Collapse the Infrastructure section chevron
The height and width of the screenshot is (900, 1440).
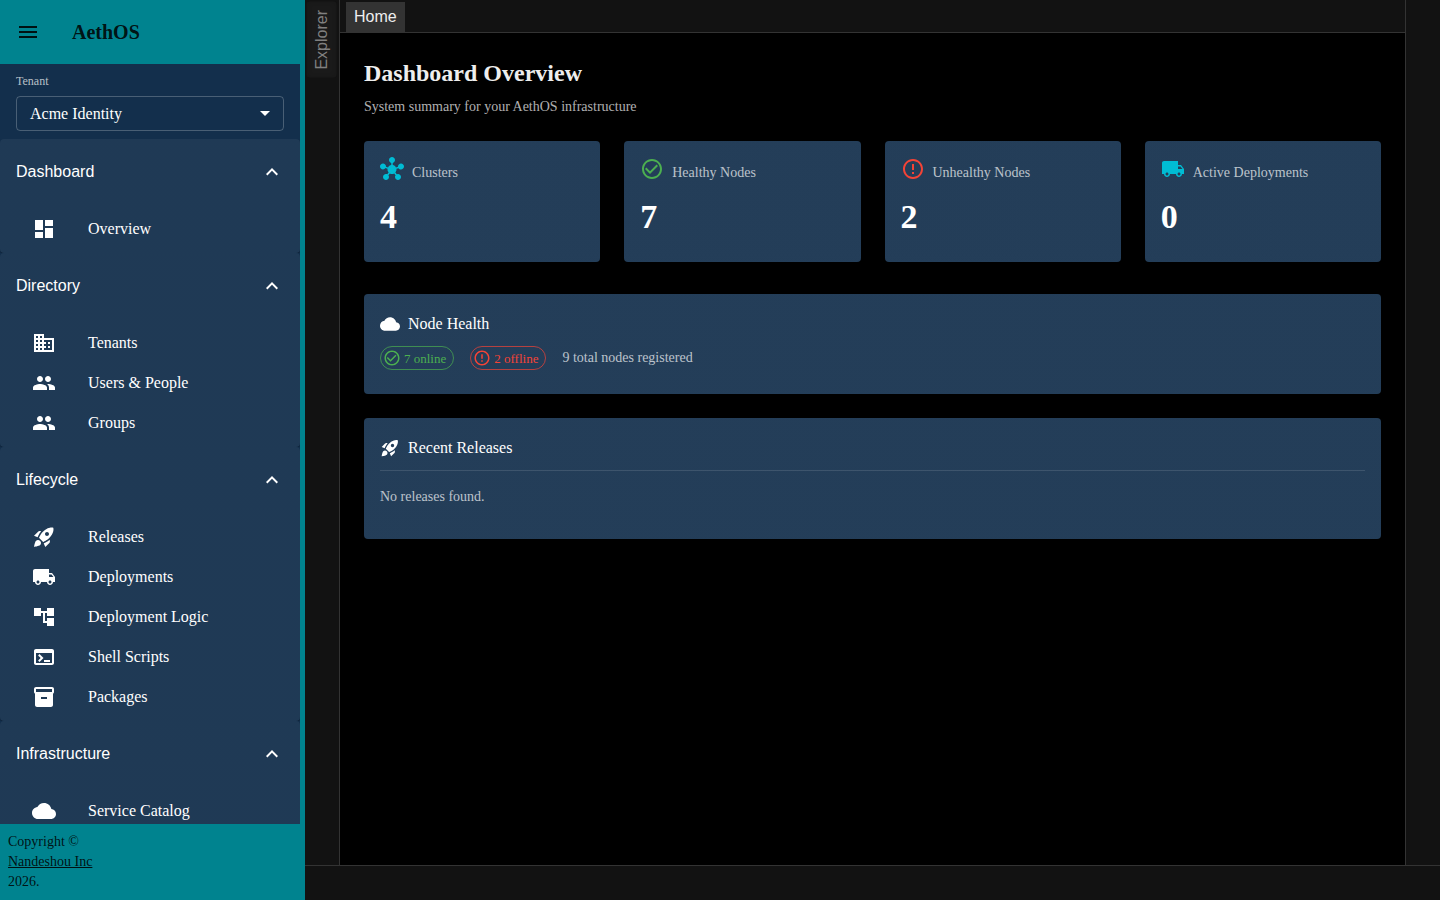pyautogui.click(x=272, y=754)
